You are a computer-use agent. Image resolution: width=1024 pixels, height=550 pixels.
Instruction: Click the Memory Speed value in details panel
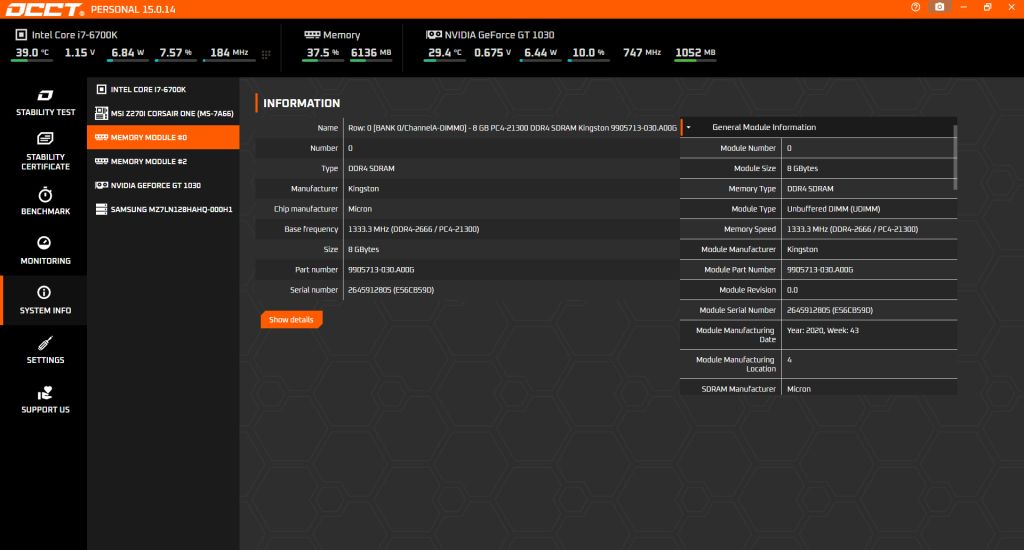click(x=852, y=229)
